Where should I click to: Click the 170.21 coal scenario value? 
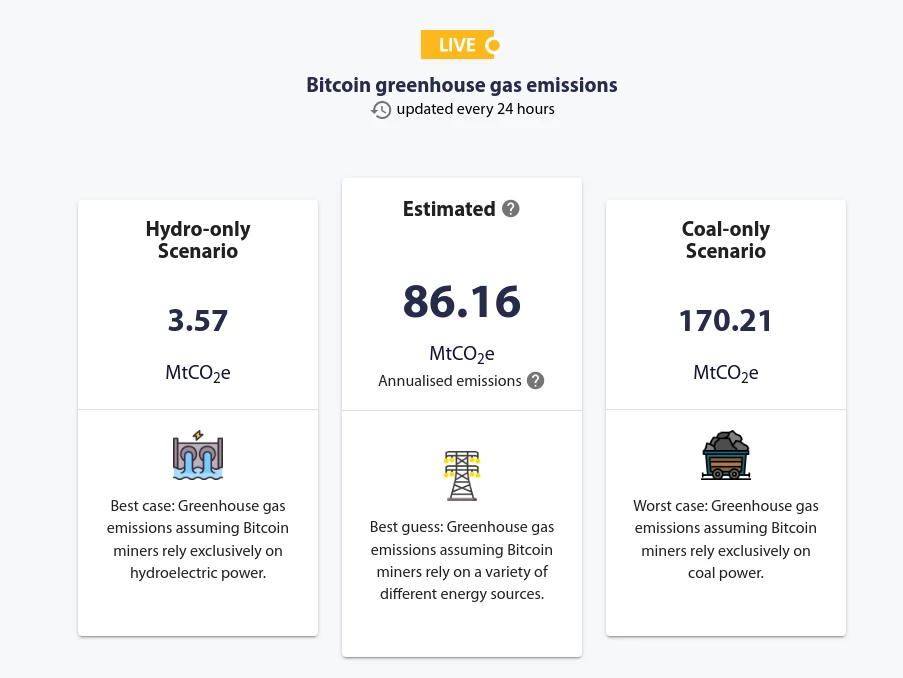coord(725,321)
